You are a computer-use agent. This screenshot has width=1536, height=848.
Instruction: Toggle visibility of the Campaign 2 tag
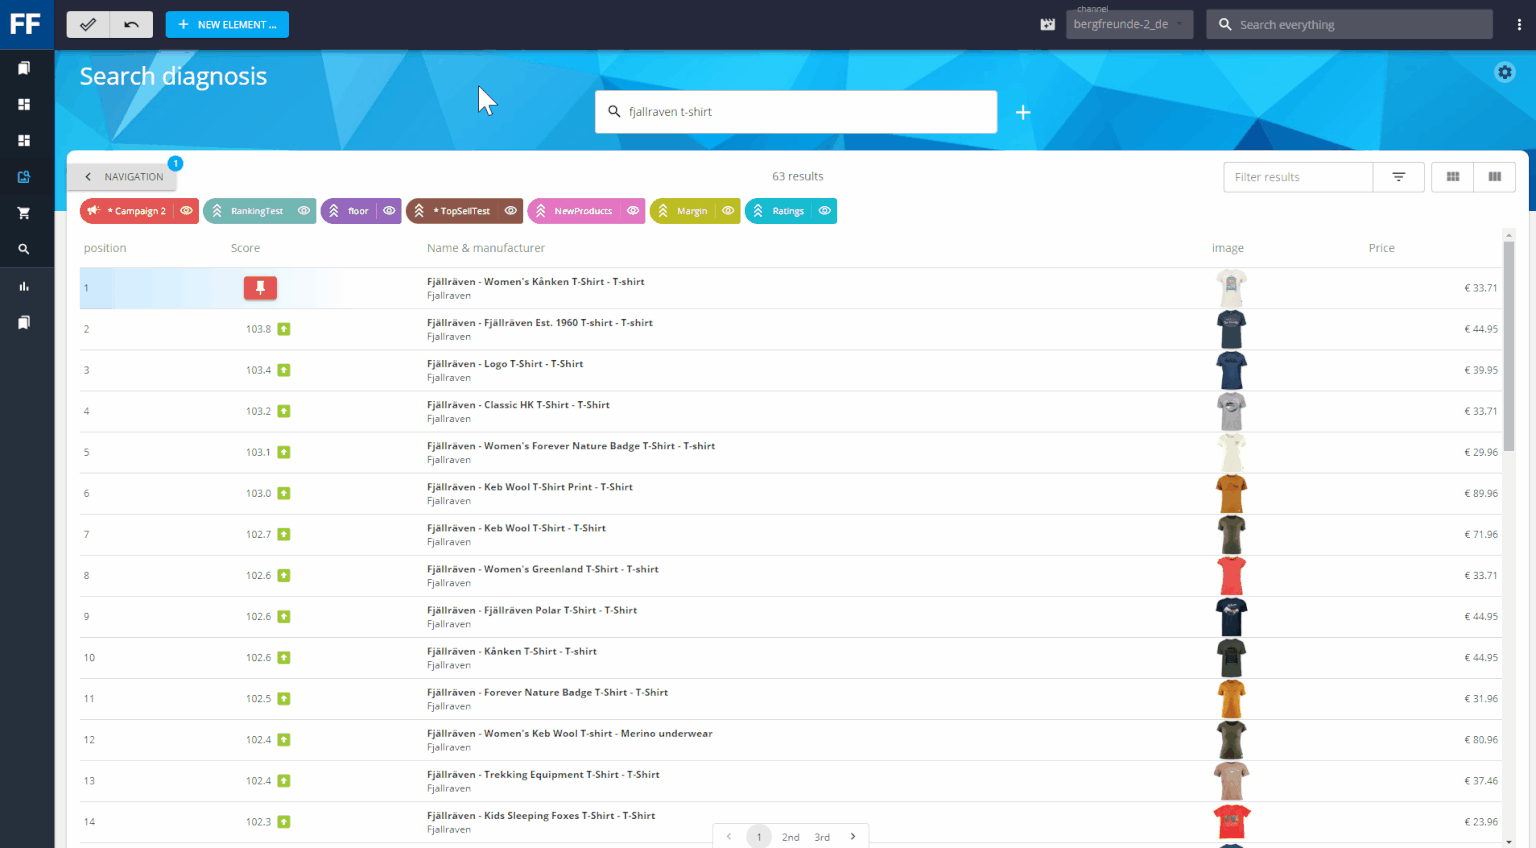click(x=186, y=210)
